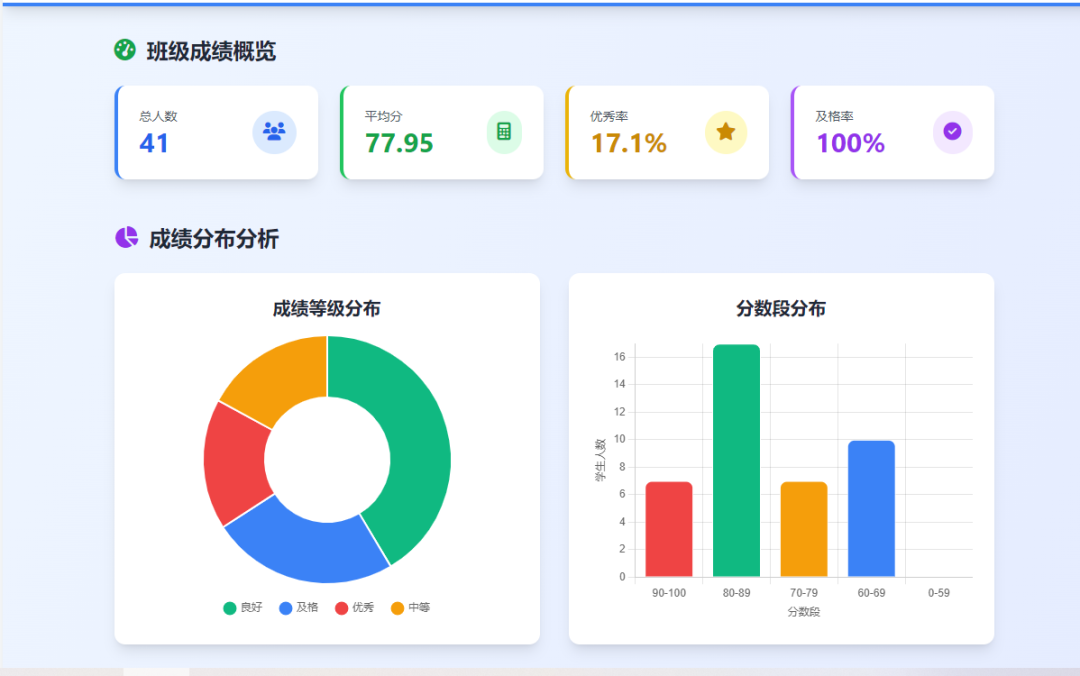
Task: Click the yellow star icon on 优秀率 card
Action: (x=726, y=132)
